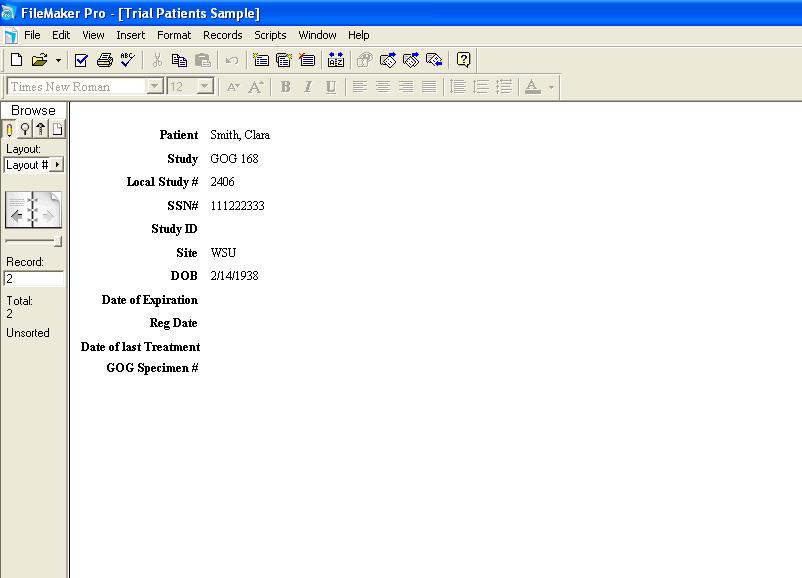Click the first blue-arrow records icon
Image resolution: width=802 pixels, height=578 pixels.
coord(388,60)
